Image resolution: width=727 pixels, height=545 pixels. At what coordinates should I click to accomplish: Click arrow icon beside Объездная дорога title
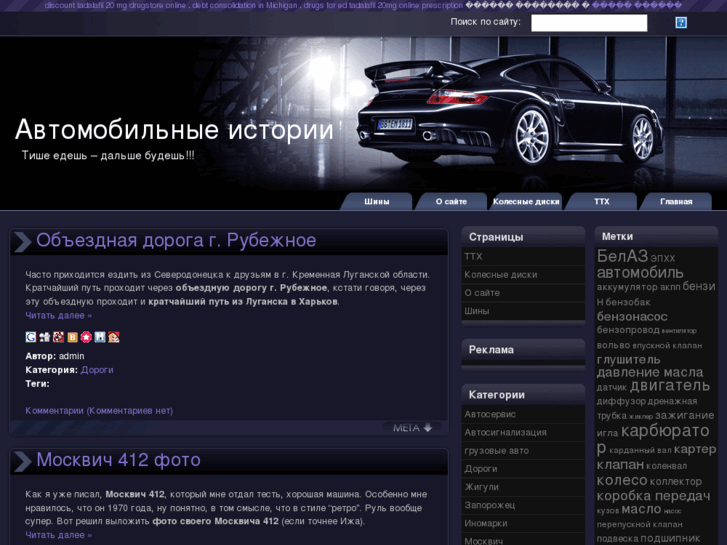point(22,242)
